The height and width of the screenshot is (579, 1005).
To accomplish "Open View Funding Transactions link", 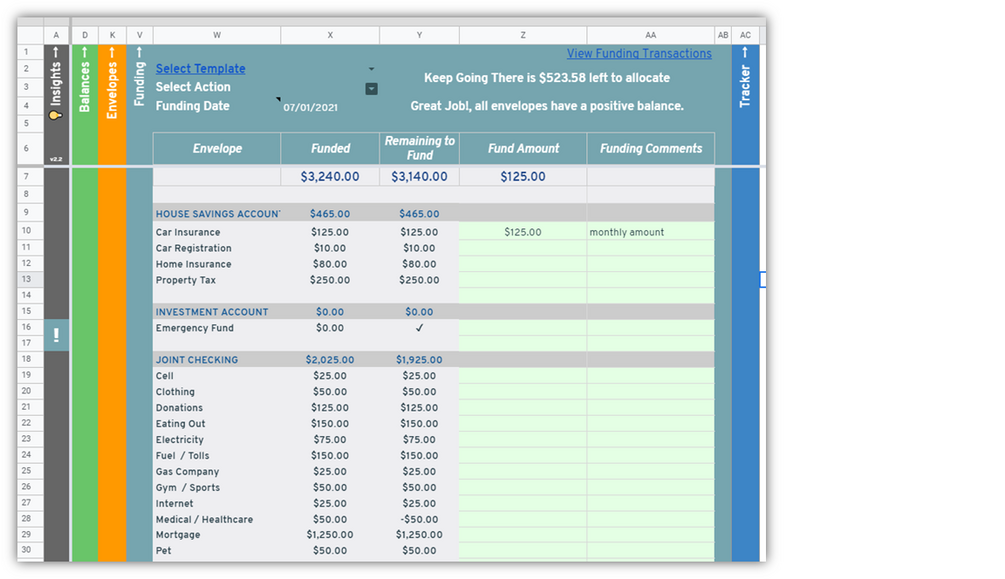I will click(x=639, y=54).
